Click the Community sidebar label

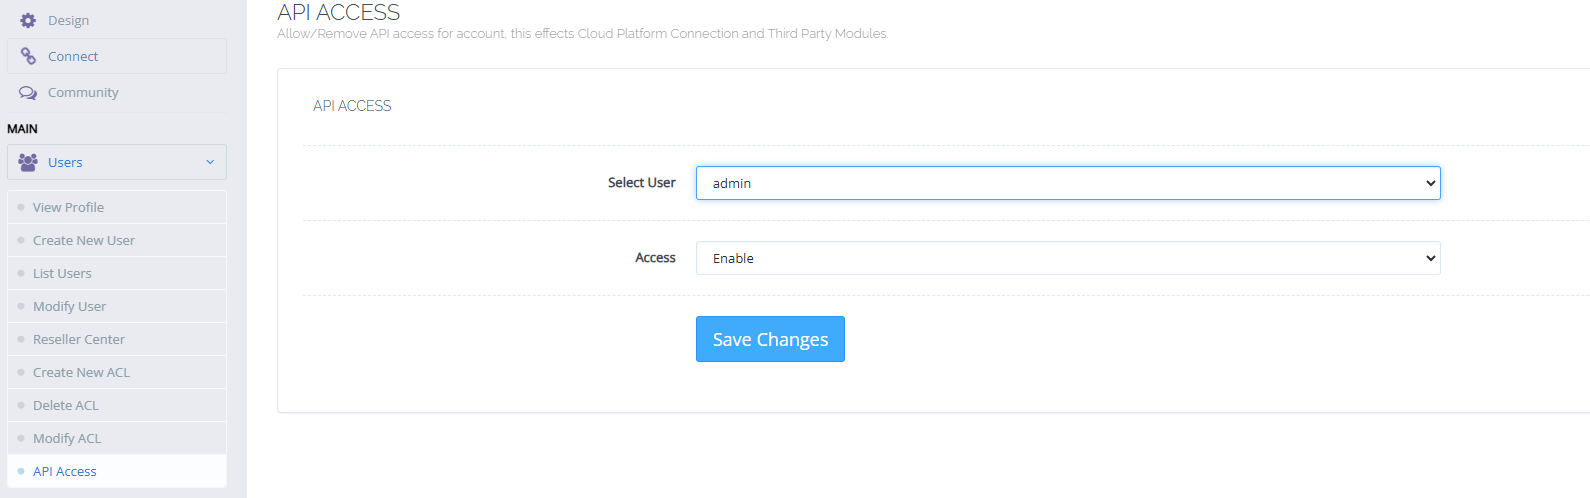coord(83,92)
